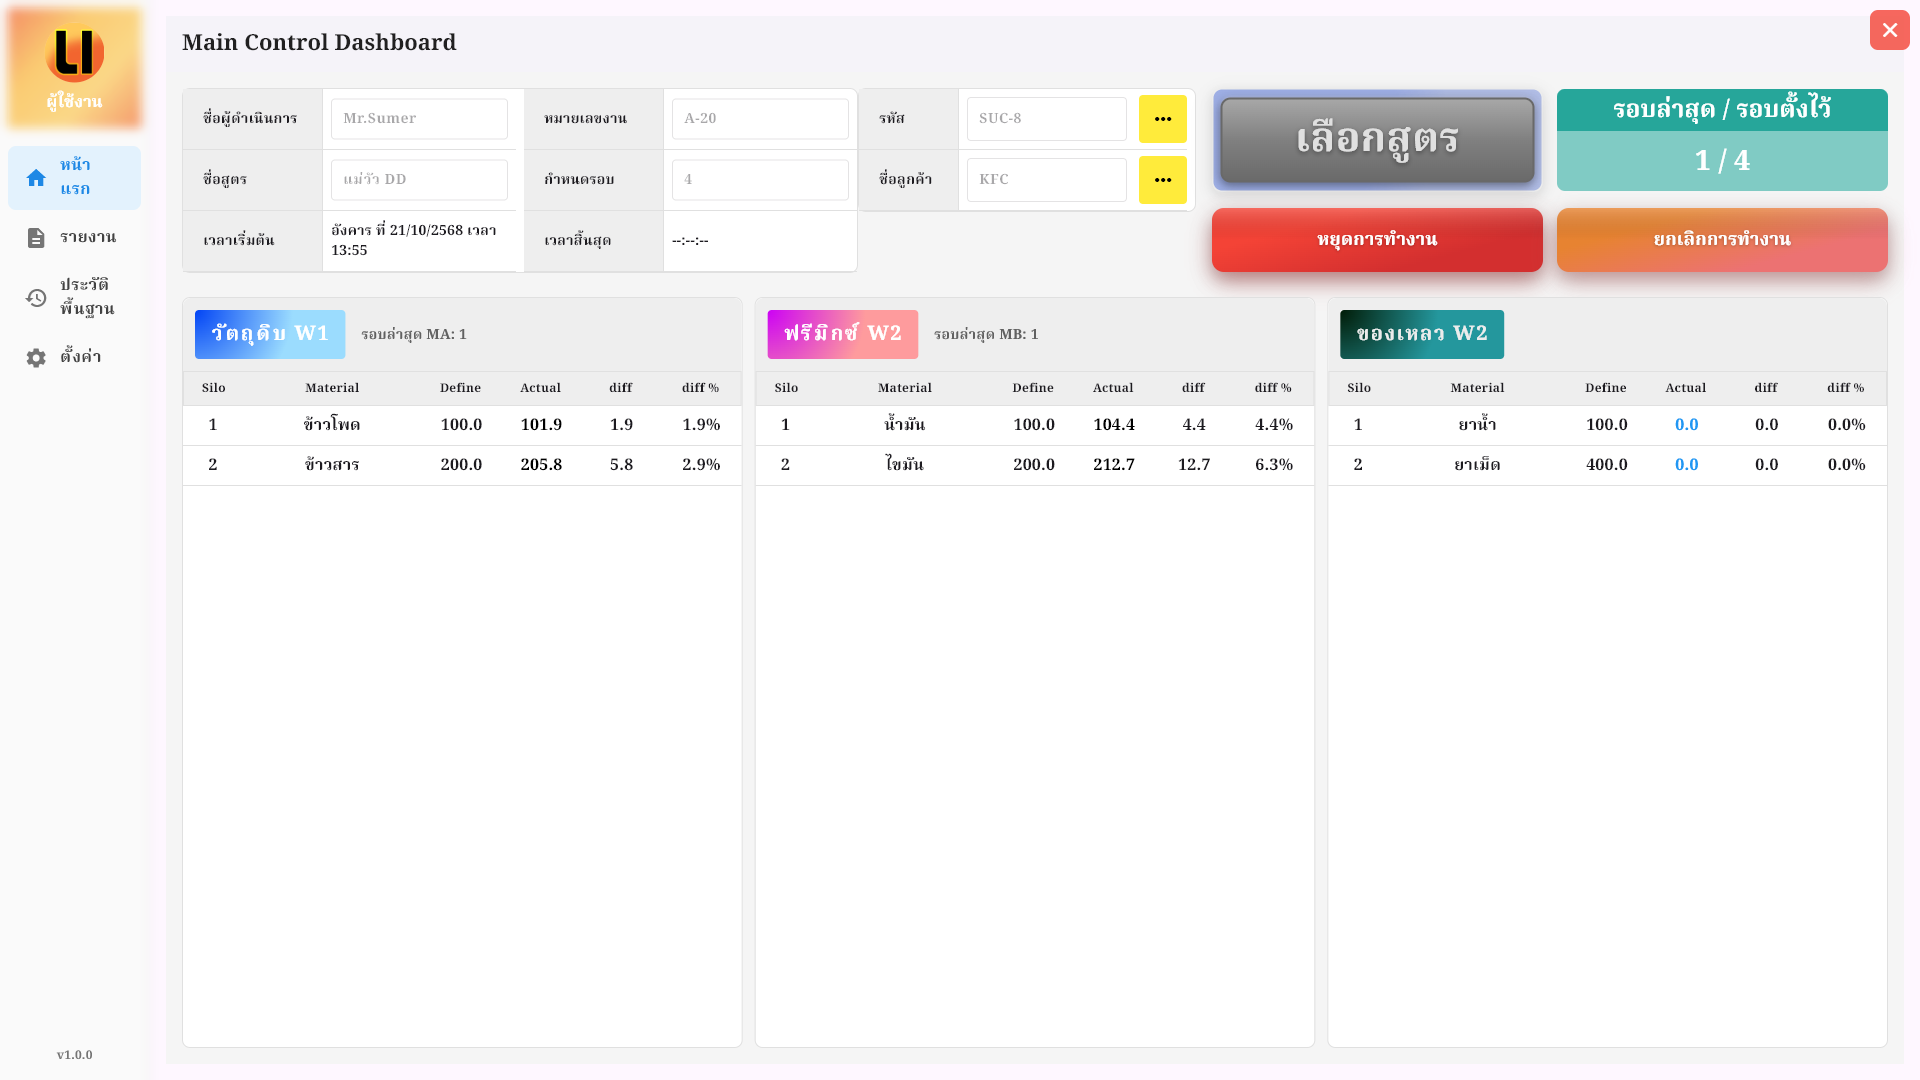Click the แม่วัว DD formula name field
Image resolution: width=1920 pixels, height=1080 pixels.
coord(419,180)
